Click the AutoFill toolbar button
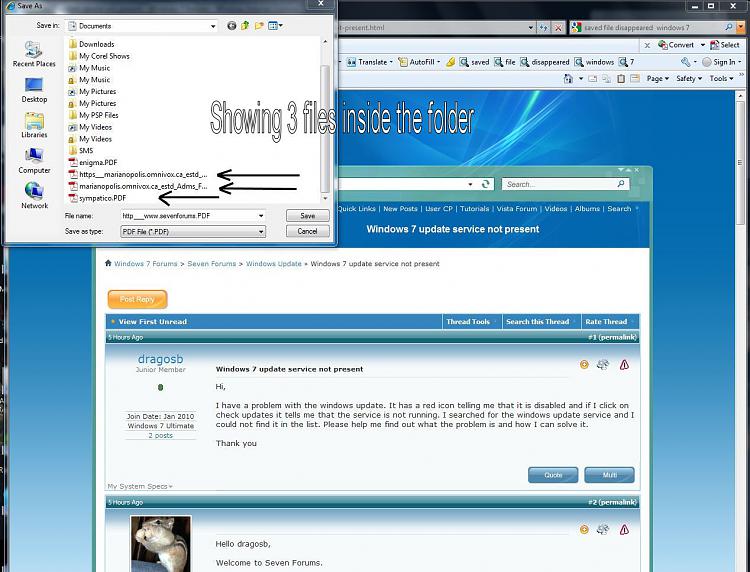Viewport: 750px width, 572px height. click(x=419, y=62)
